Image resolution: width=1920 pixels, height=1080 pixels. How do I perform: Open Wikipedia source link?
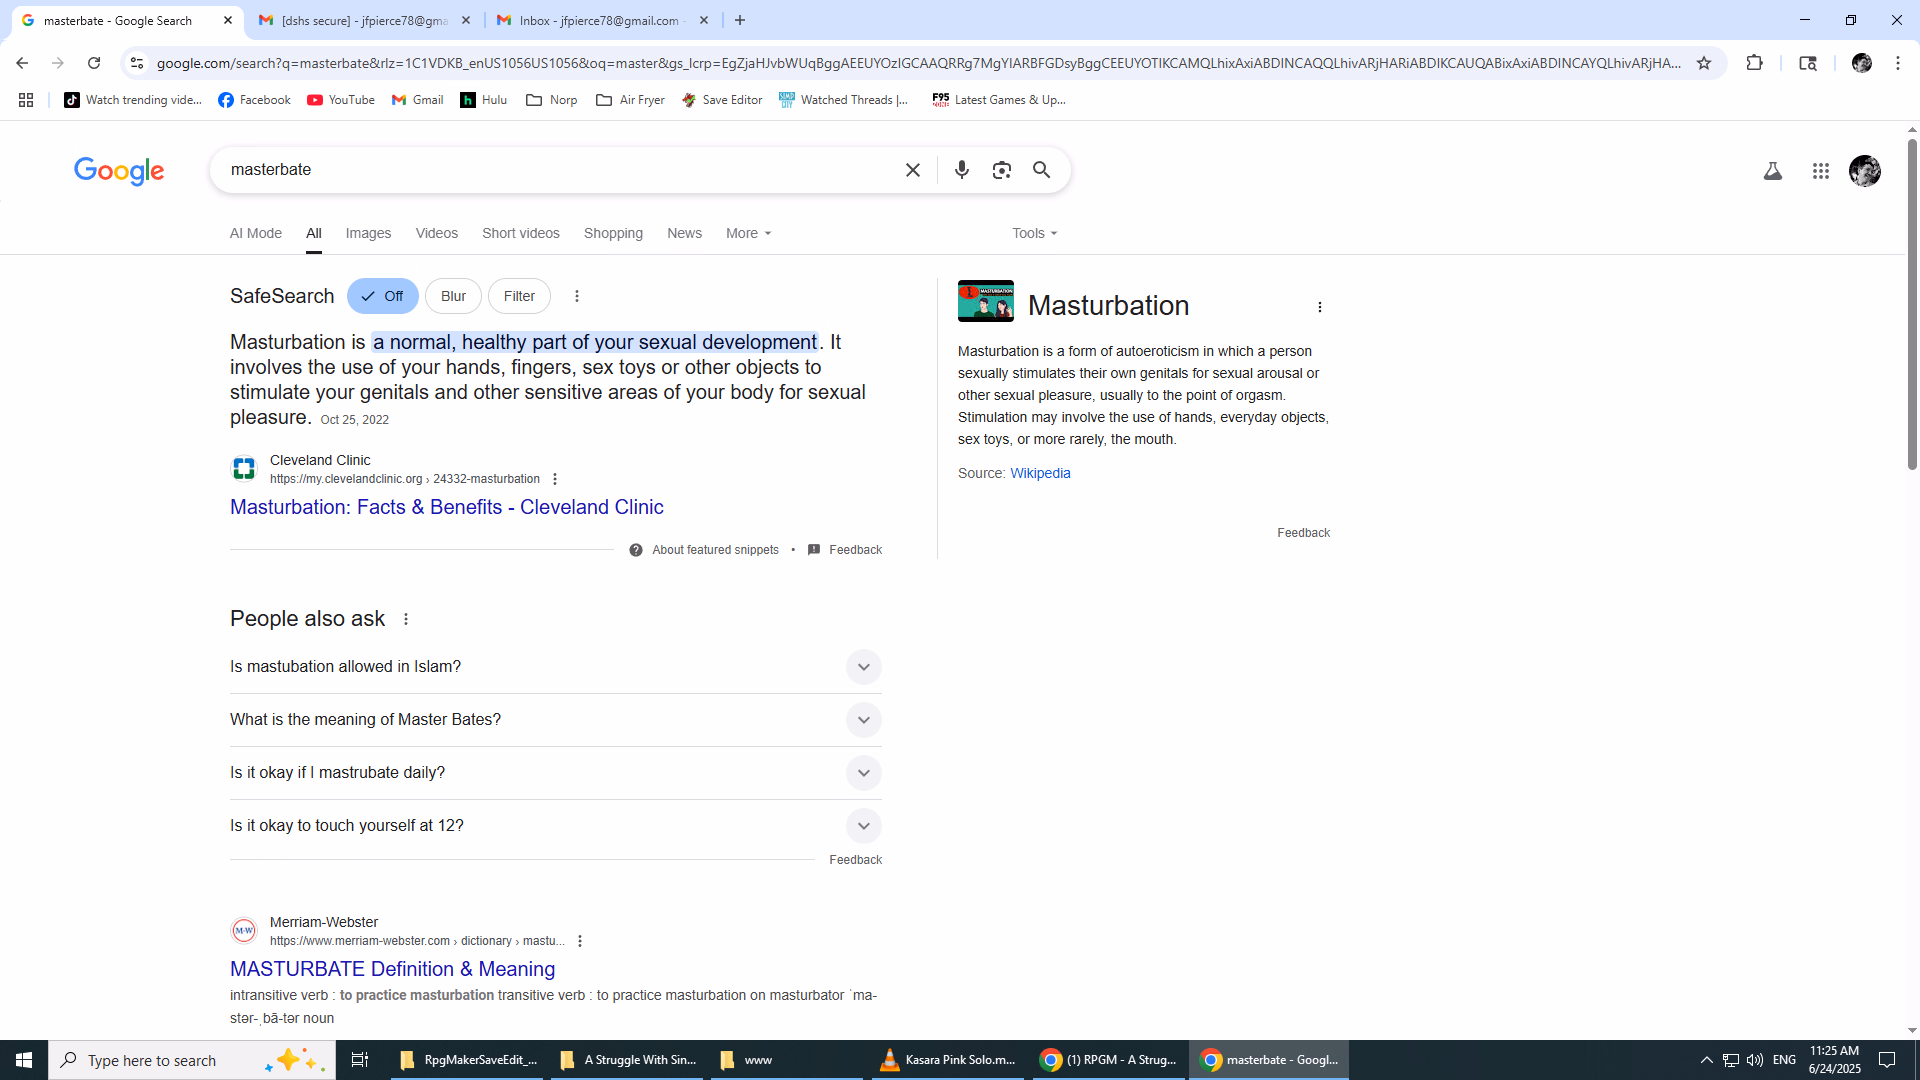[1040, 473]
